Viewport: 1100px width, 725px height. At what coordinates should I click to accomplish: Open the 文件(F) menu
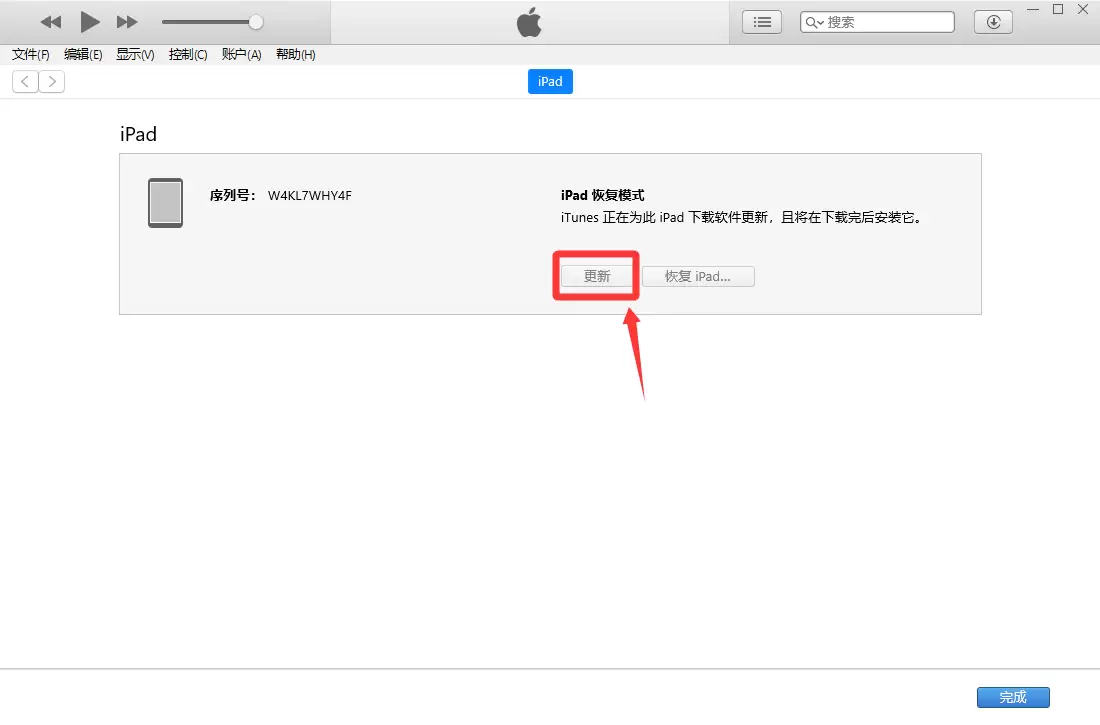click(x=31, y=55)
